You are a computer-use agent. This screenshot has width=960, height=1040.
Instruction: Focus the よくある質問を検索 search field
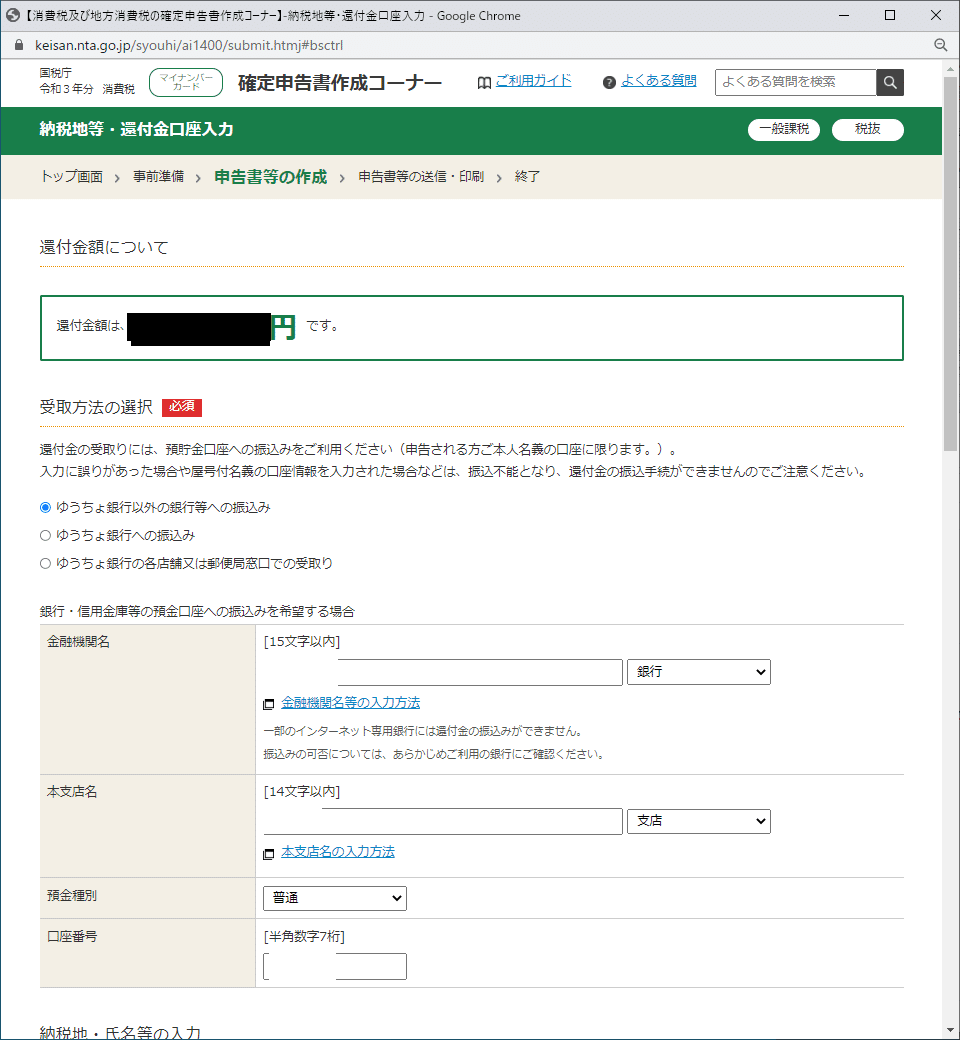[x=795, y=82]
